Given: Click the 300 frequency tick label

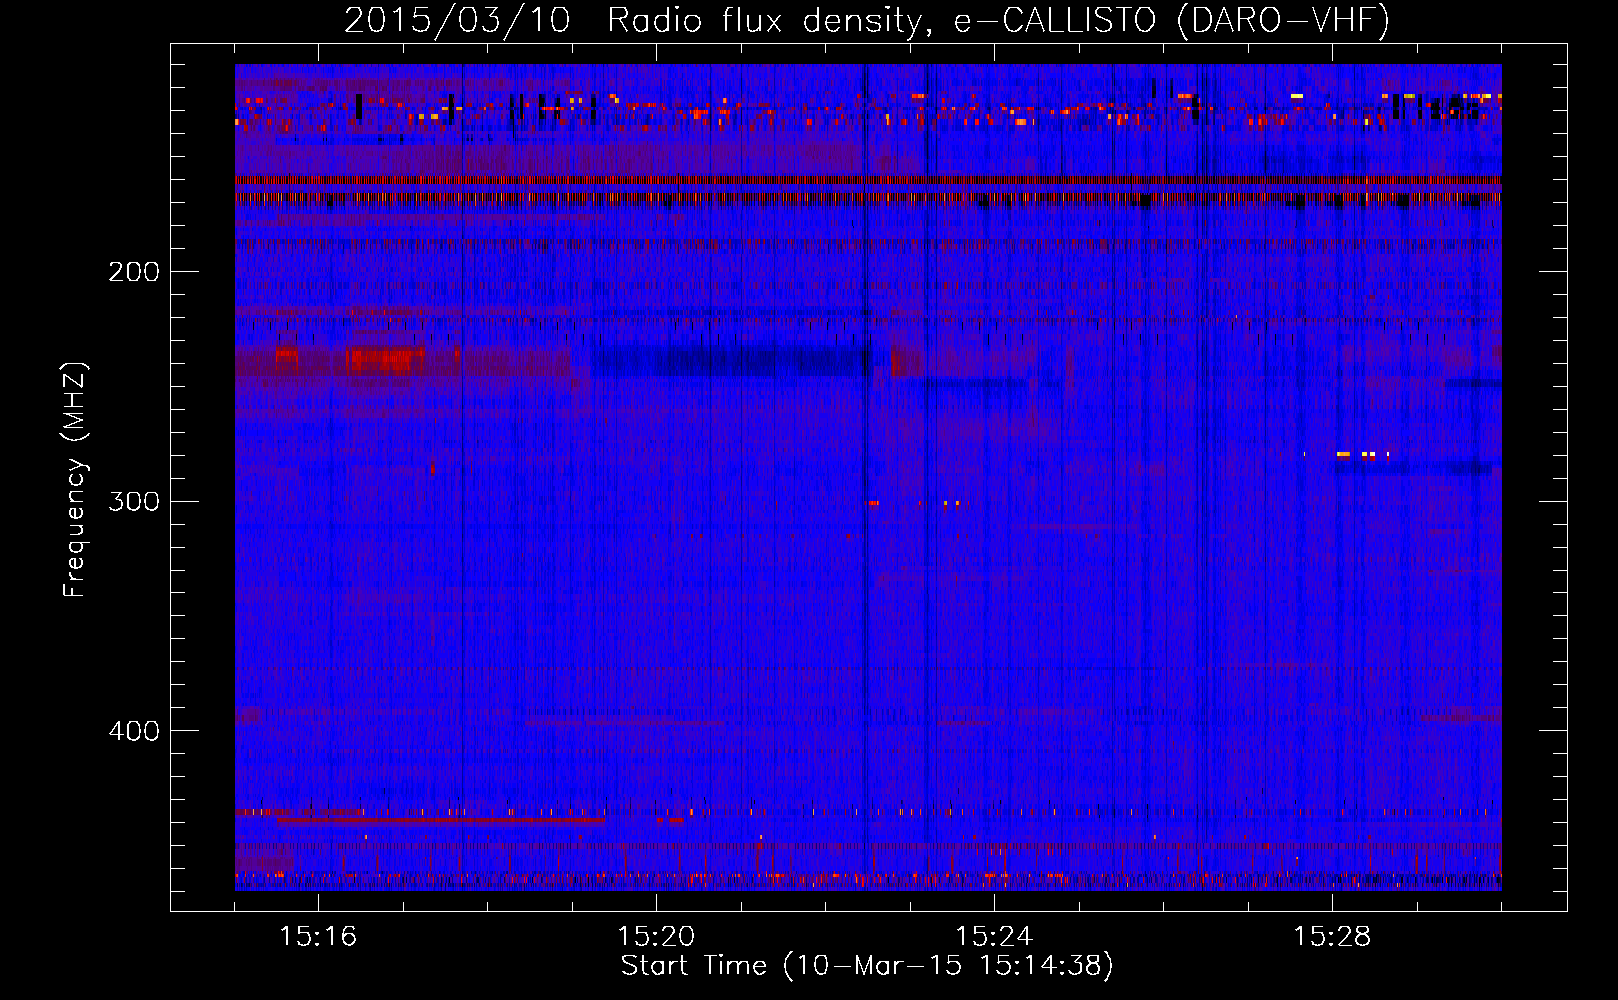Looking at the screenshot, I should pyautogui.click(x=134, y=501).
